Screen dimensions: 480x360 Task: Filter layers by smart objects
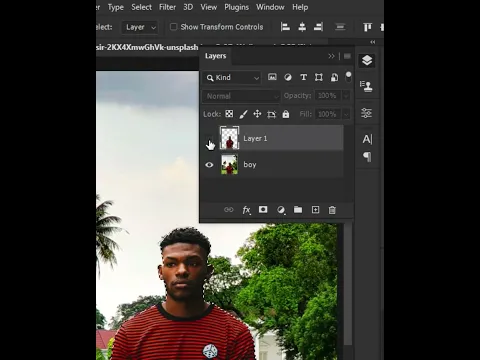point(334,77)
